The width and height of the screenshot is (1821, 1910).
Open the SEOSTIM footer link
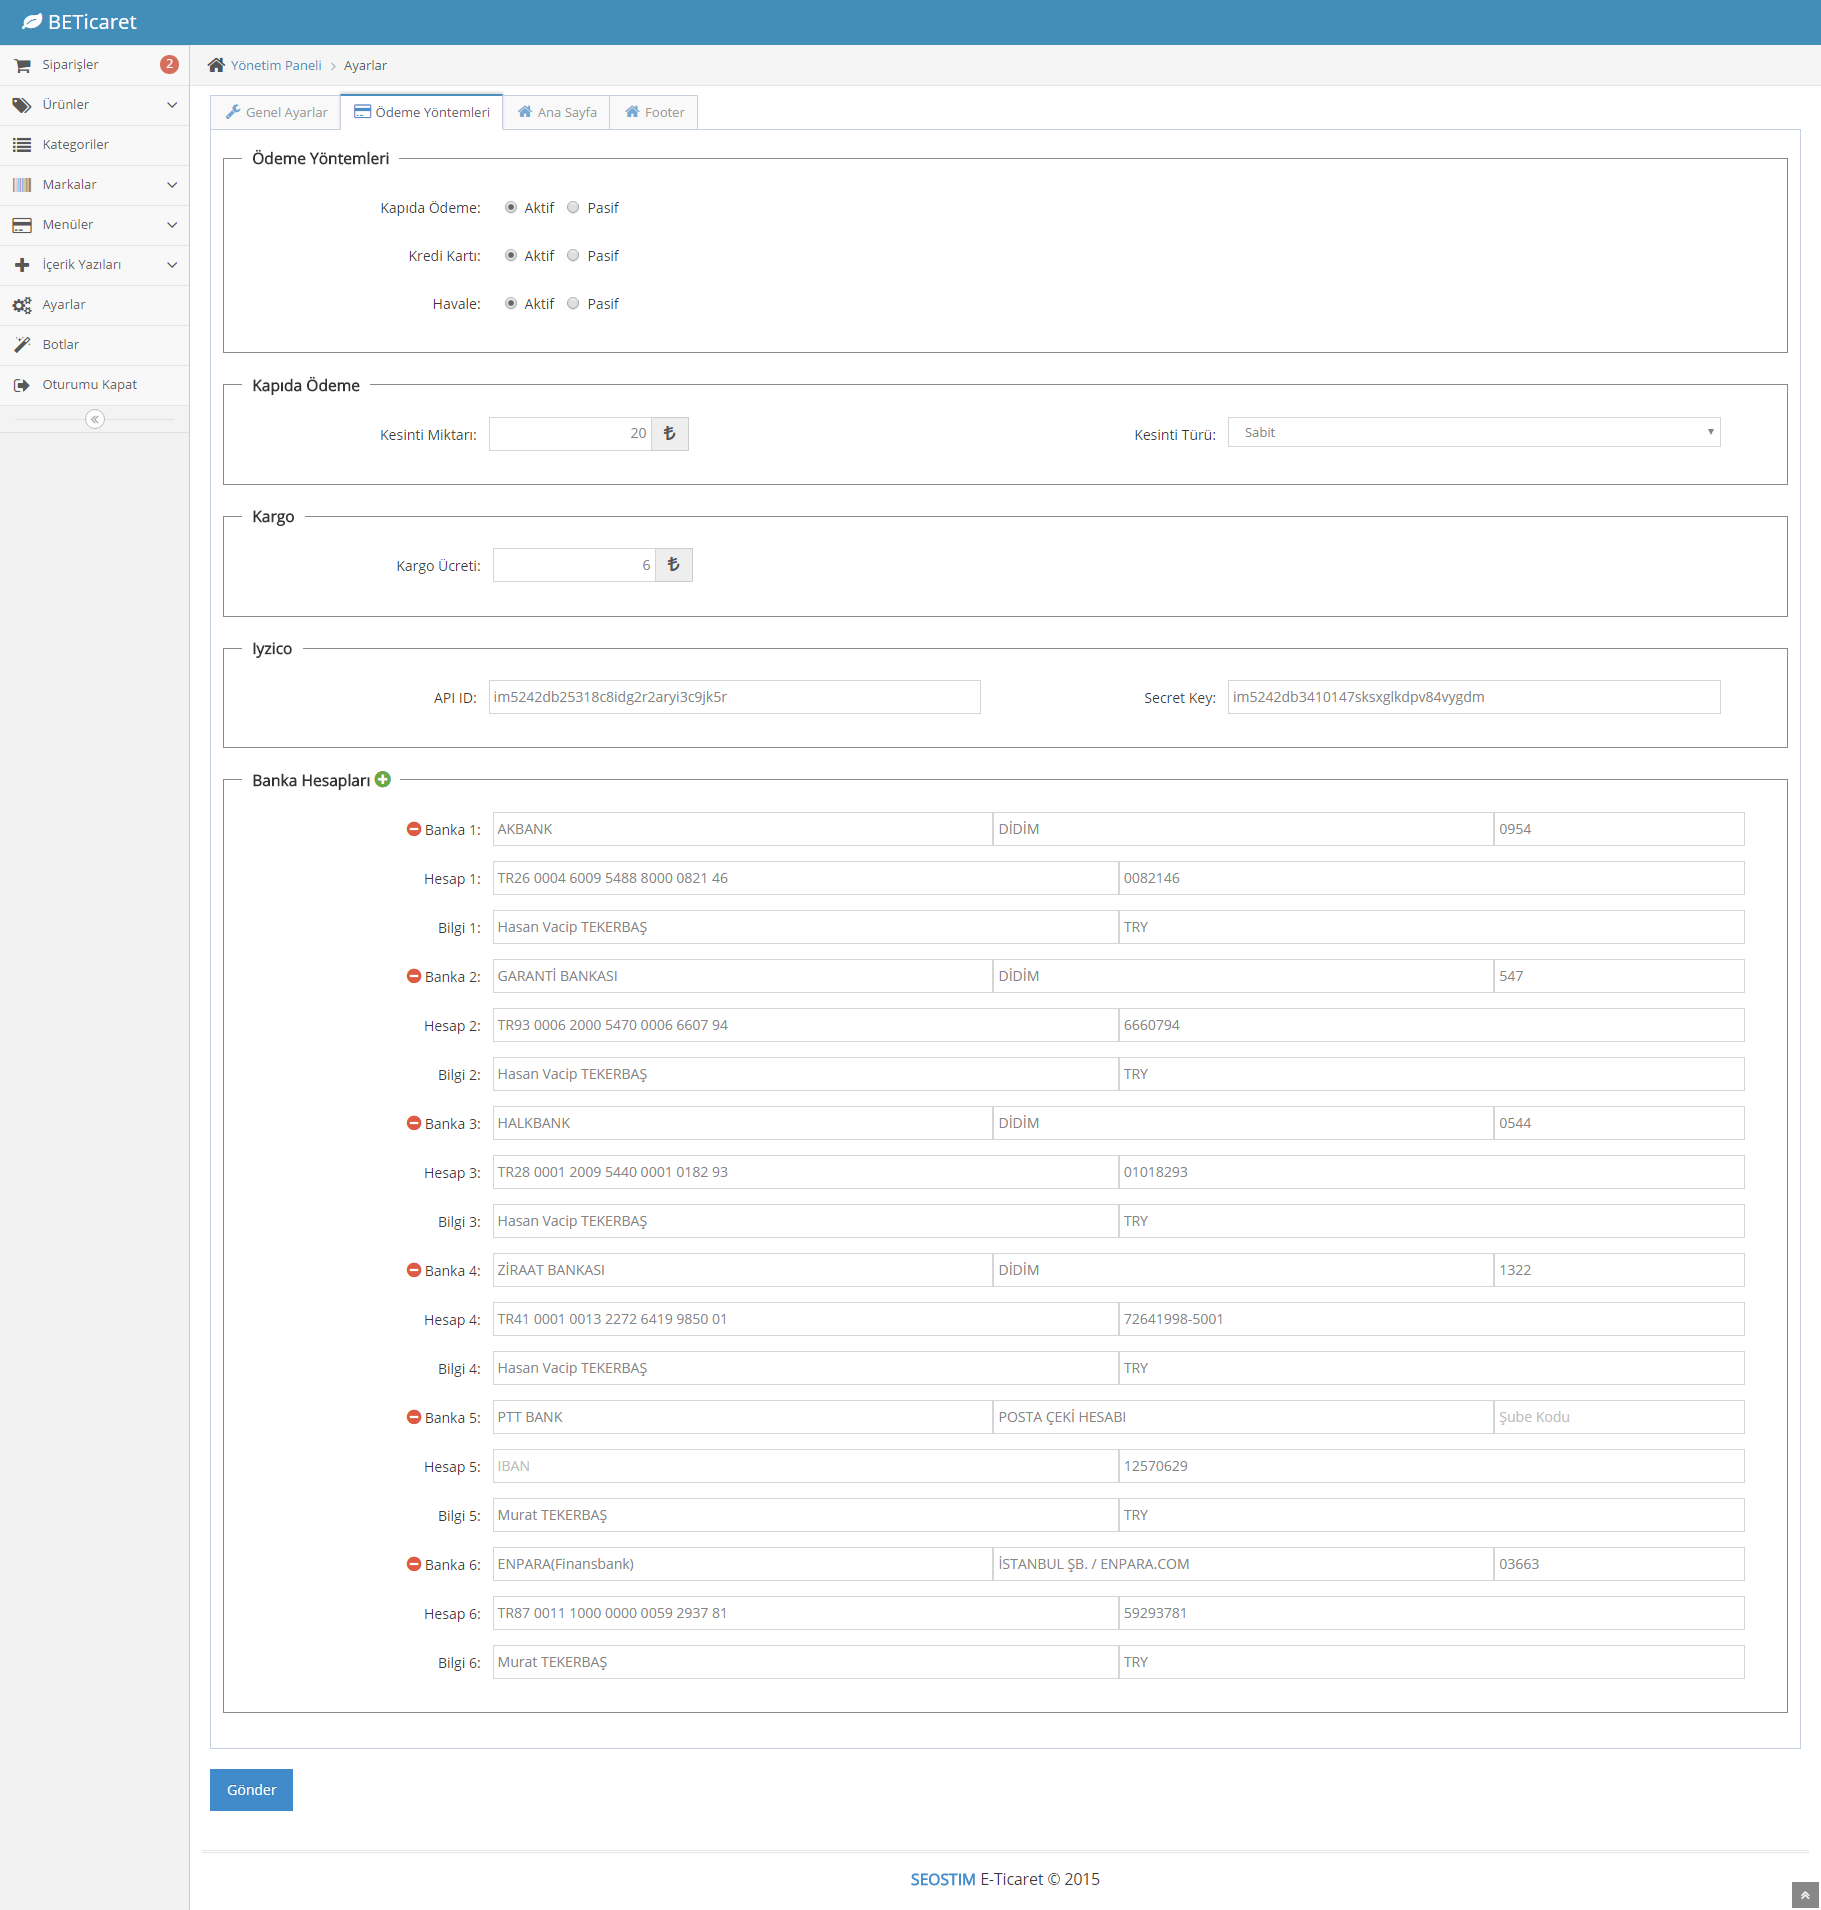click(x=943, y=1879)
